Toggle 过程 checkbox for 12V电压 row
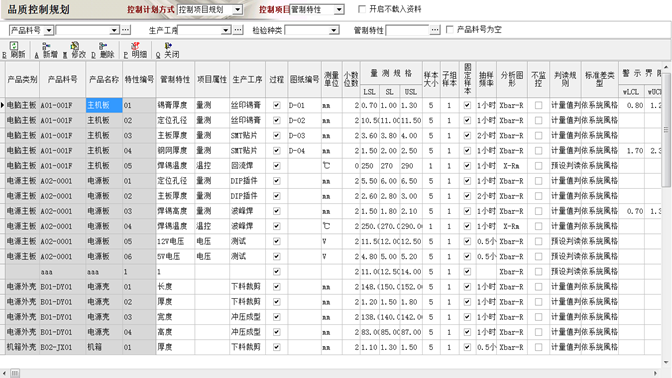 coord(276,241)
